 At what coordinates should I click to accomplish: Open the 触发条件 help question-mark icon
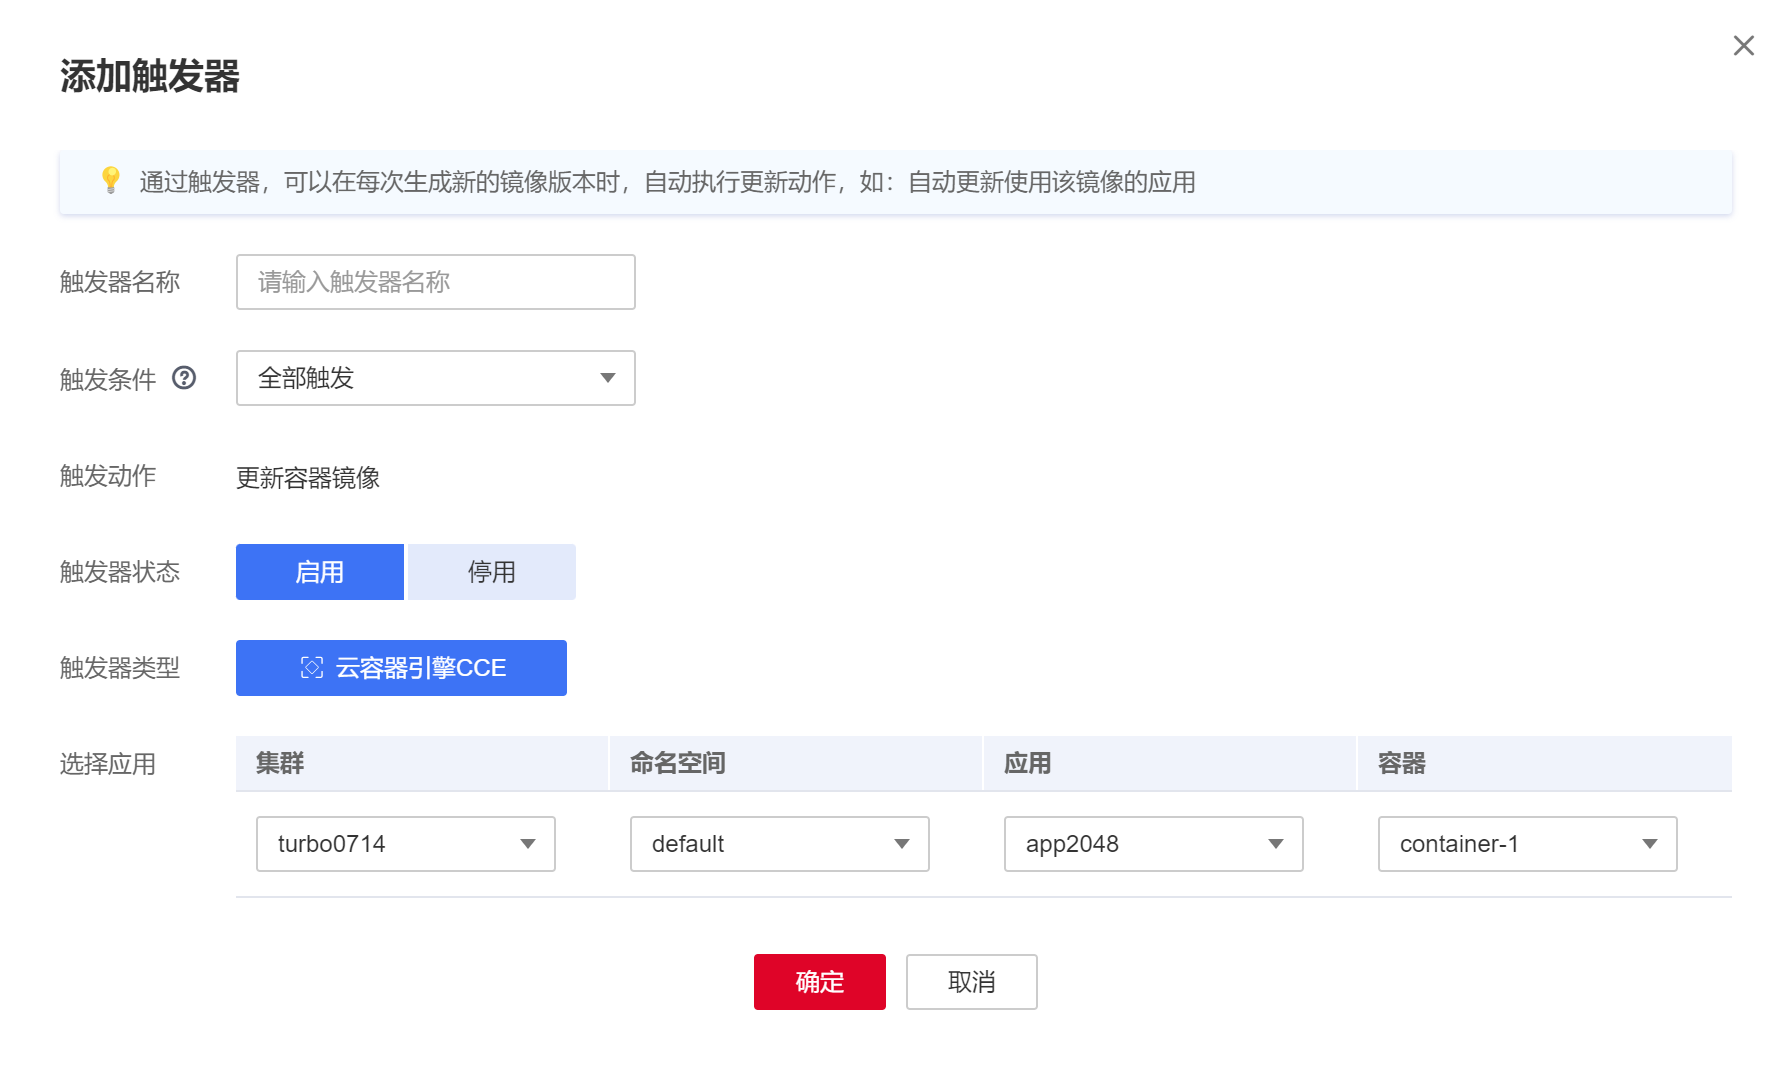tap(184, 378)
